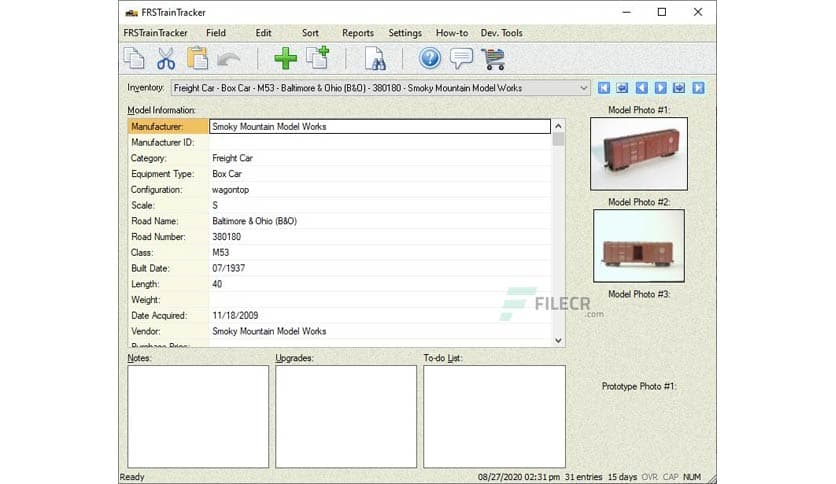Go to previous inventory record
The image size is (836, 484).
[641, 88]
